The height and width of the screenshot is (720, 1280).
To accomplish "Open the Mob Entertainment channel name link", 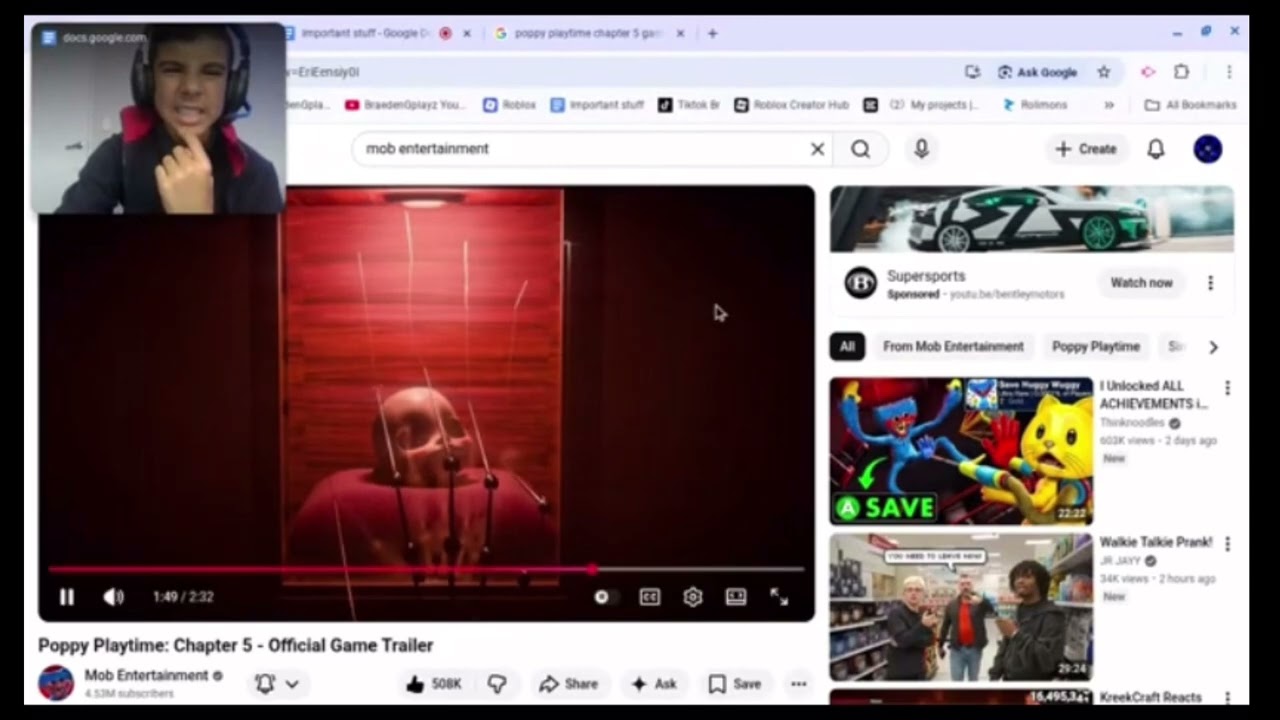I will [146, 676].
